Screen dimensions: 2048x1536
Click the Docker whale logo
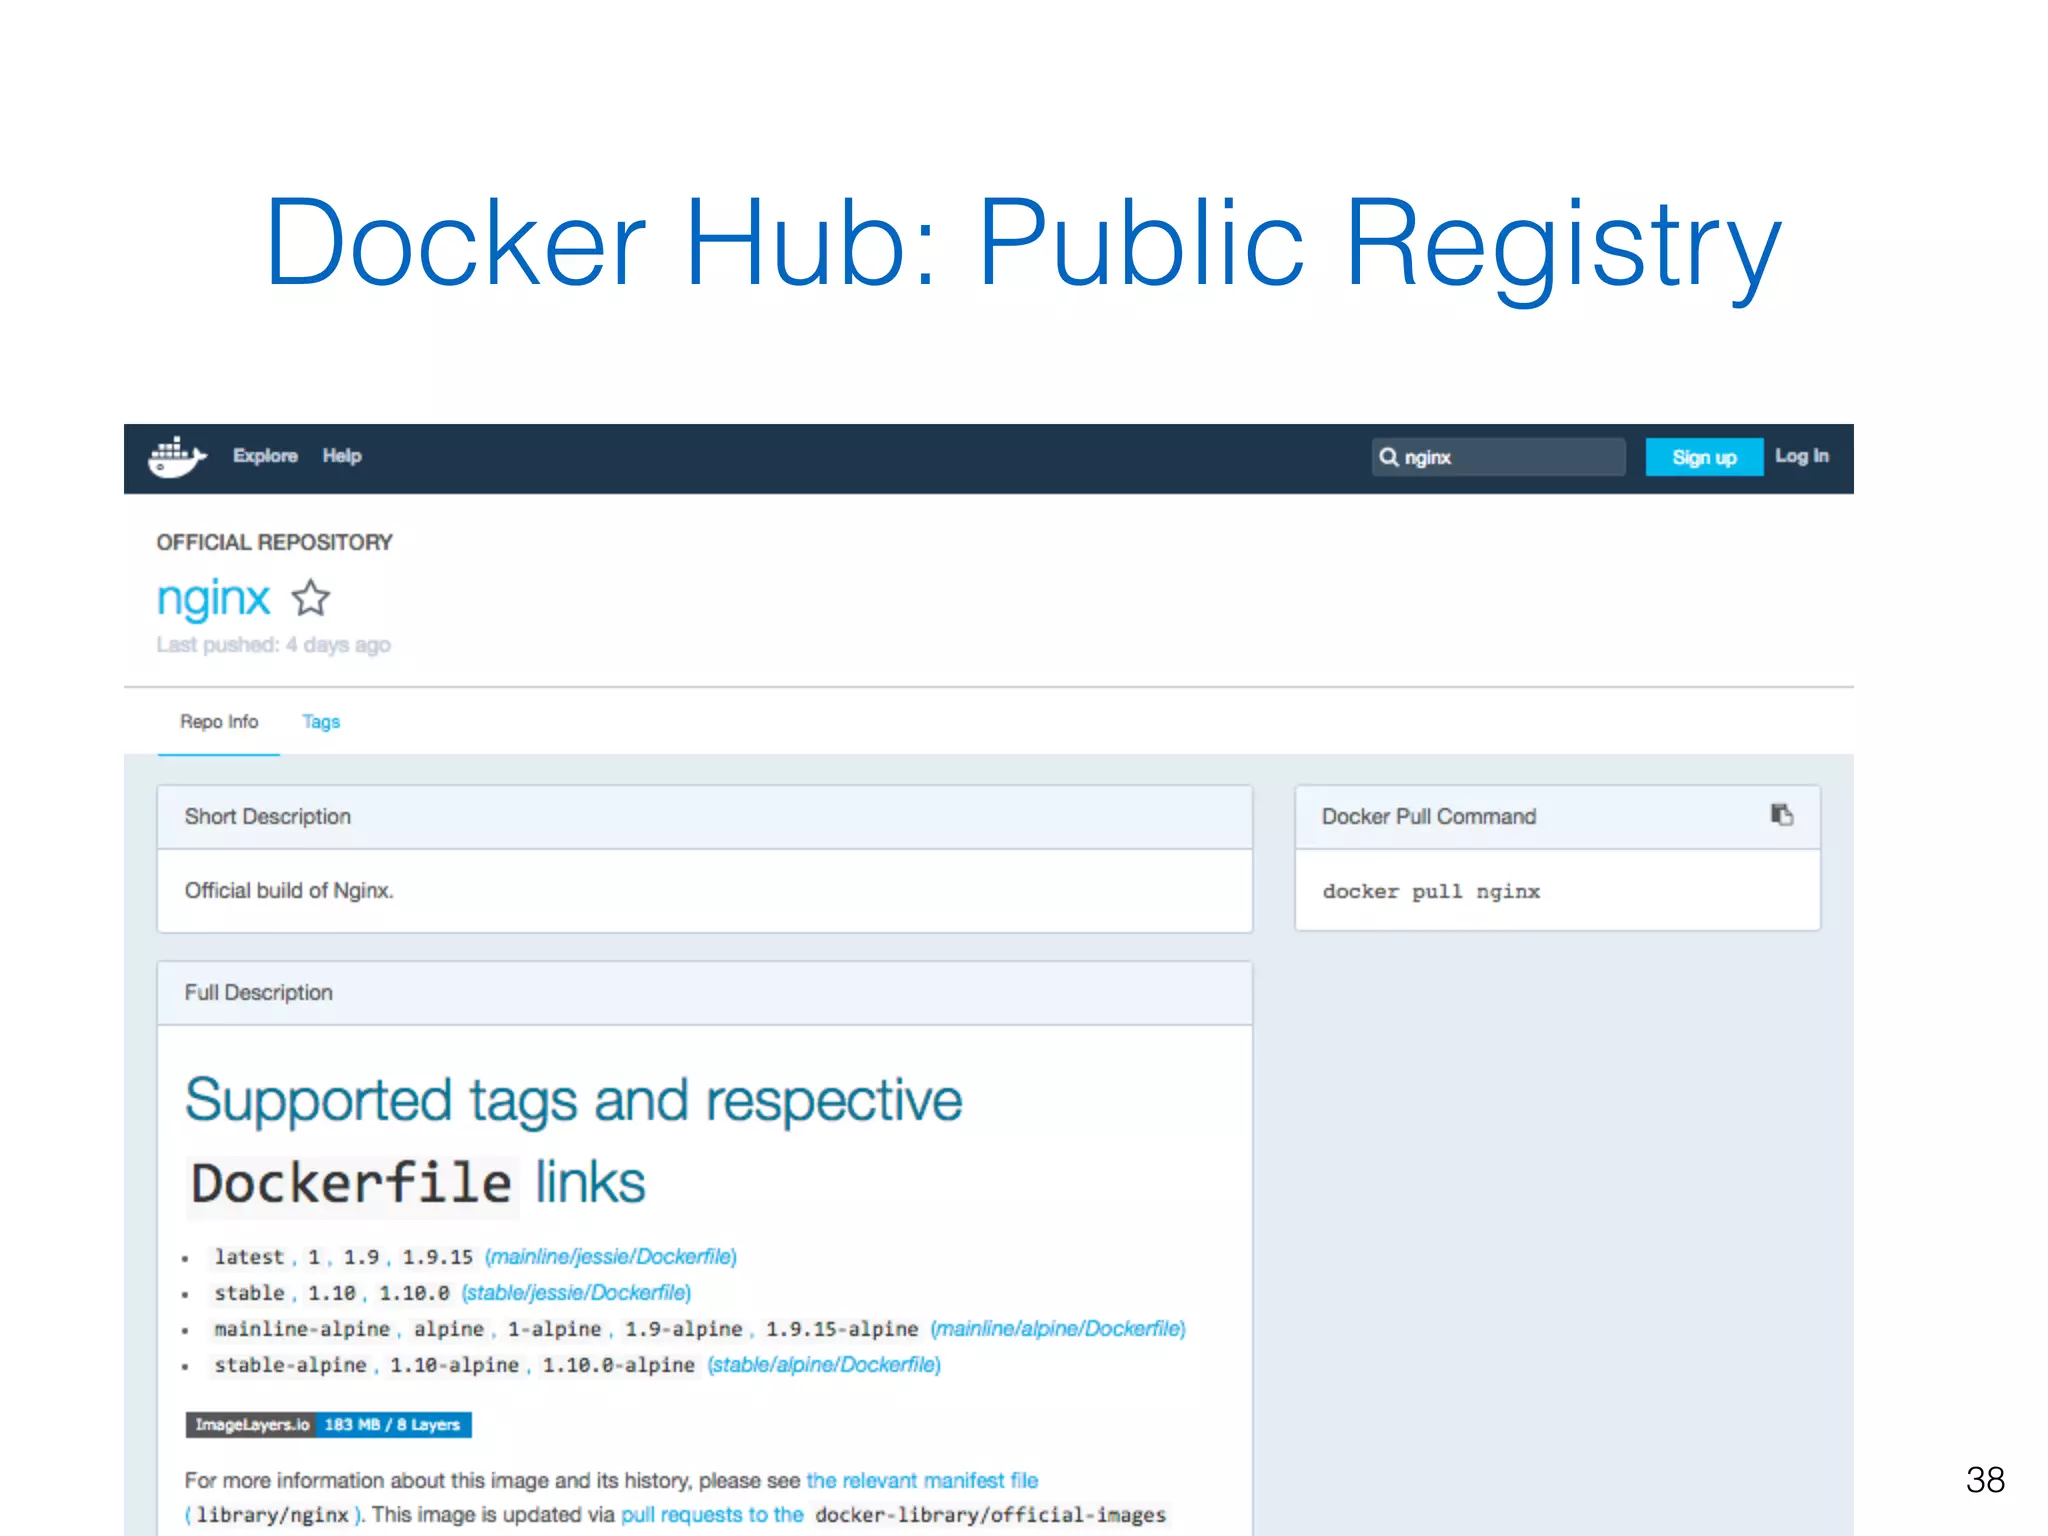tap(177, 457)
